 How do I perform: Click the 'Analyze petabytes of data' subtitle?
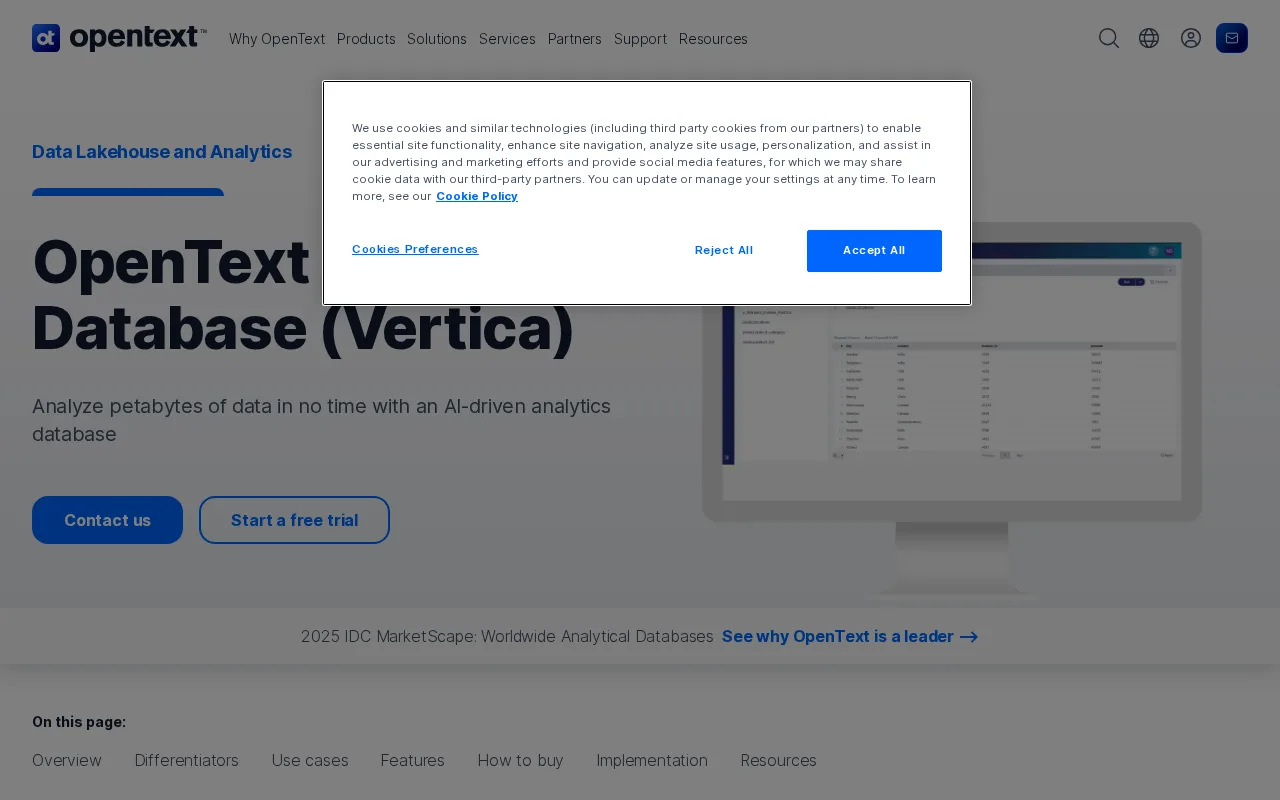[x=321, y=420]
